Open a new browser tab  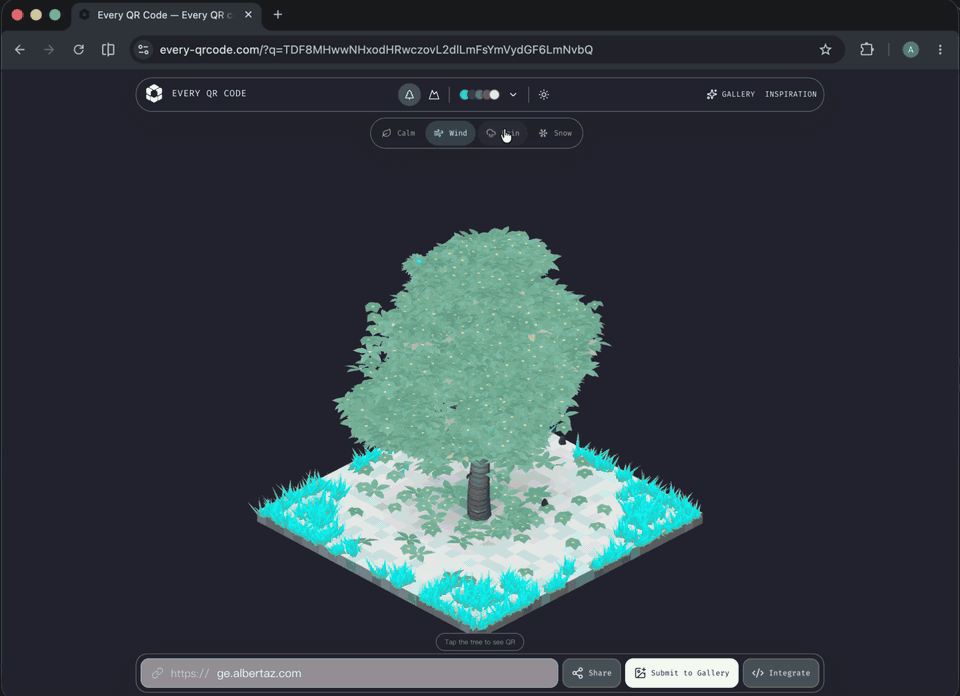tap(278, 15)
